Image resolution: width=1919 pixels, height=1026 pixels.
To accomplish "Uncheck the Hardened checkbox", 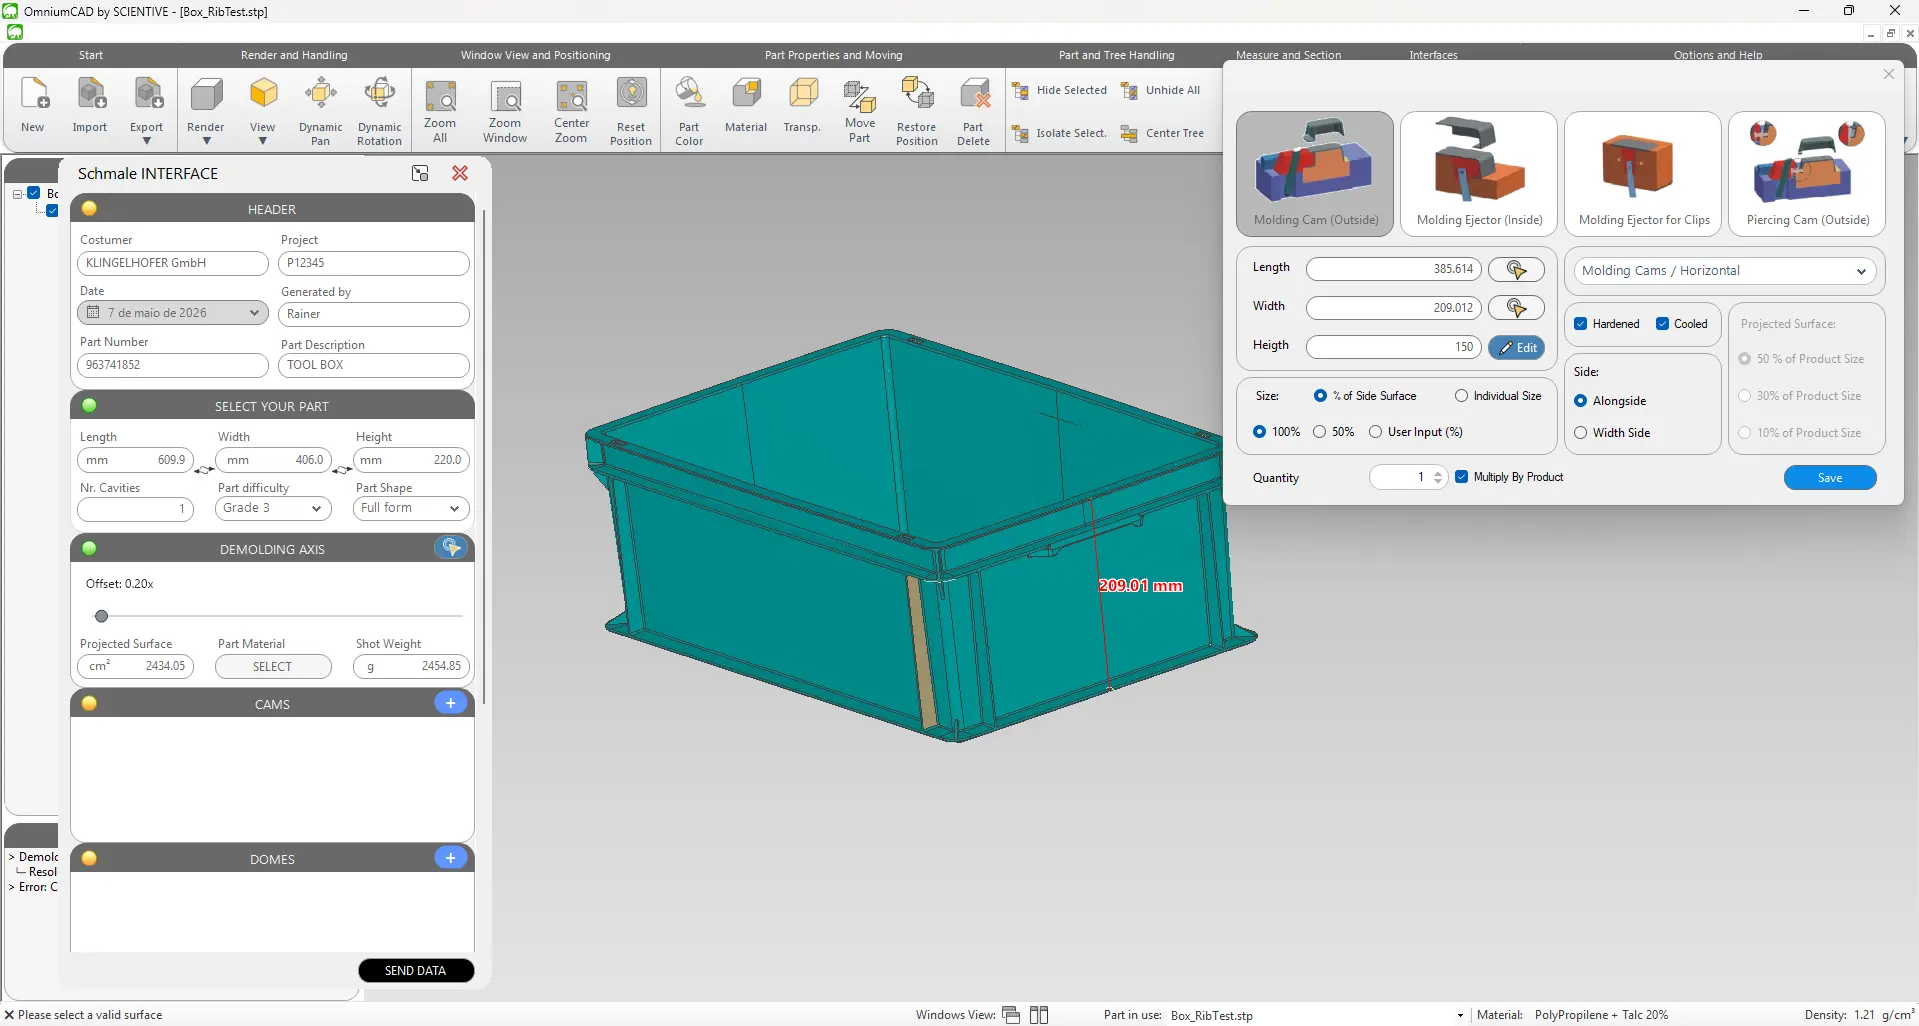I will pos(1581,324).
